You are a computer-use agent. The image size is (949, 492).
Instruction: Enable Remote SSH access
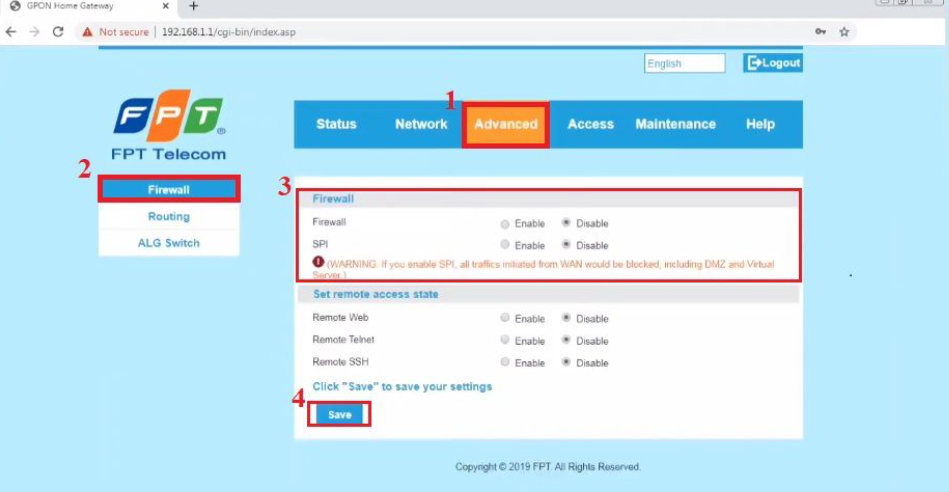pos(505,363)
